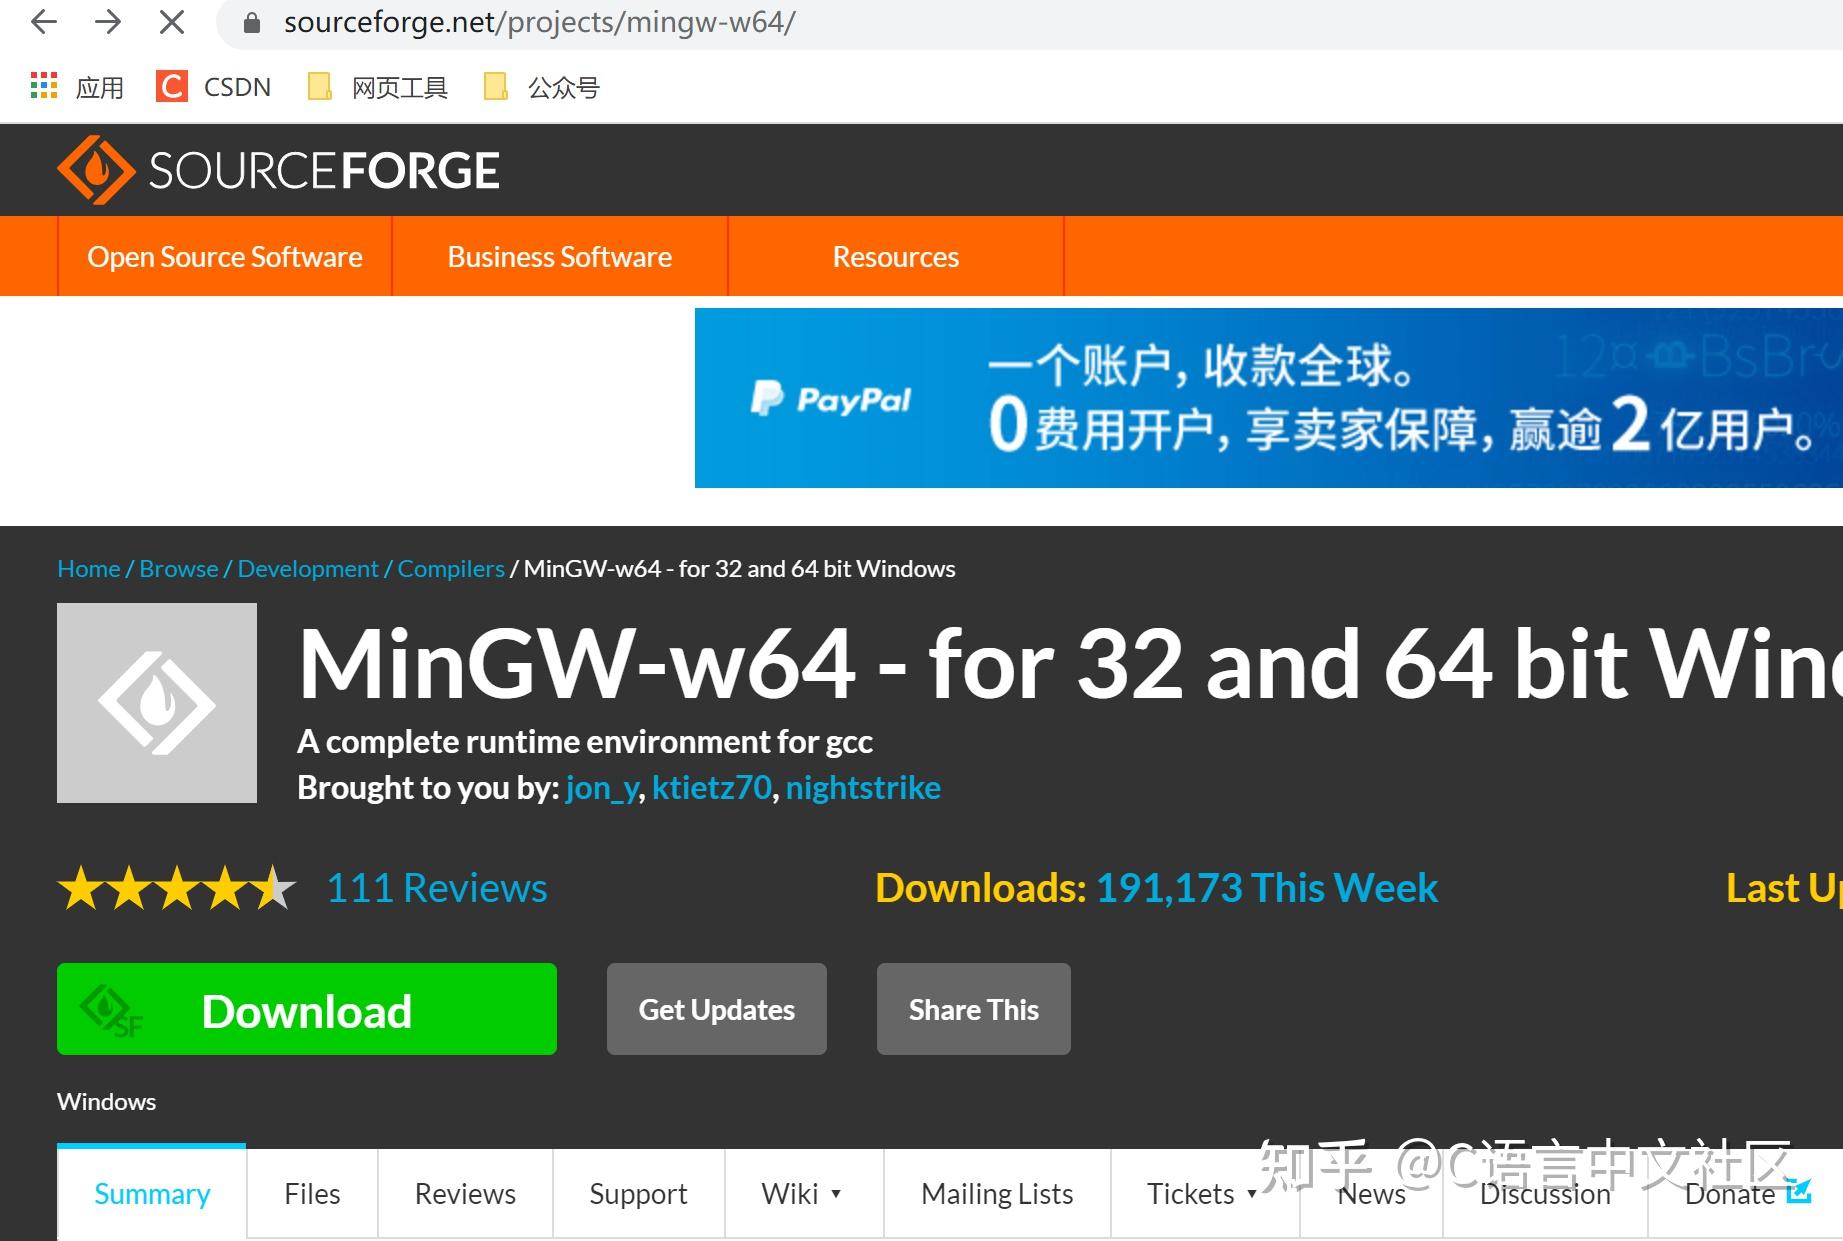
Task: Click the green Download button
Action: (306, 1010)
